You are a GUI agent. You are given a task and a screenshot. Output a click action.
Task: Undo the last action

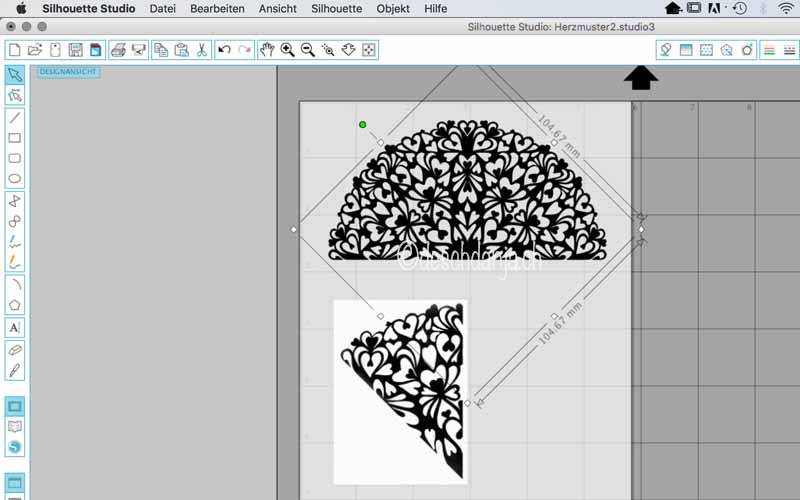point(224,49)
